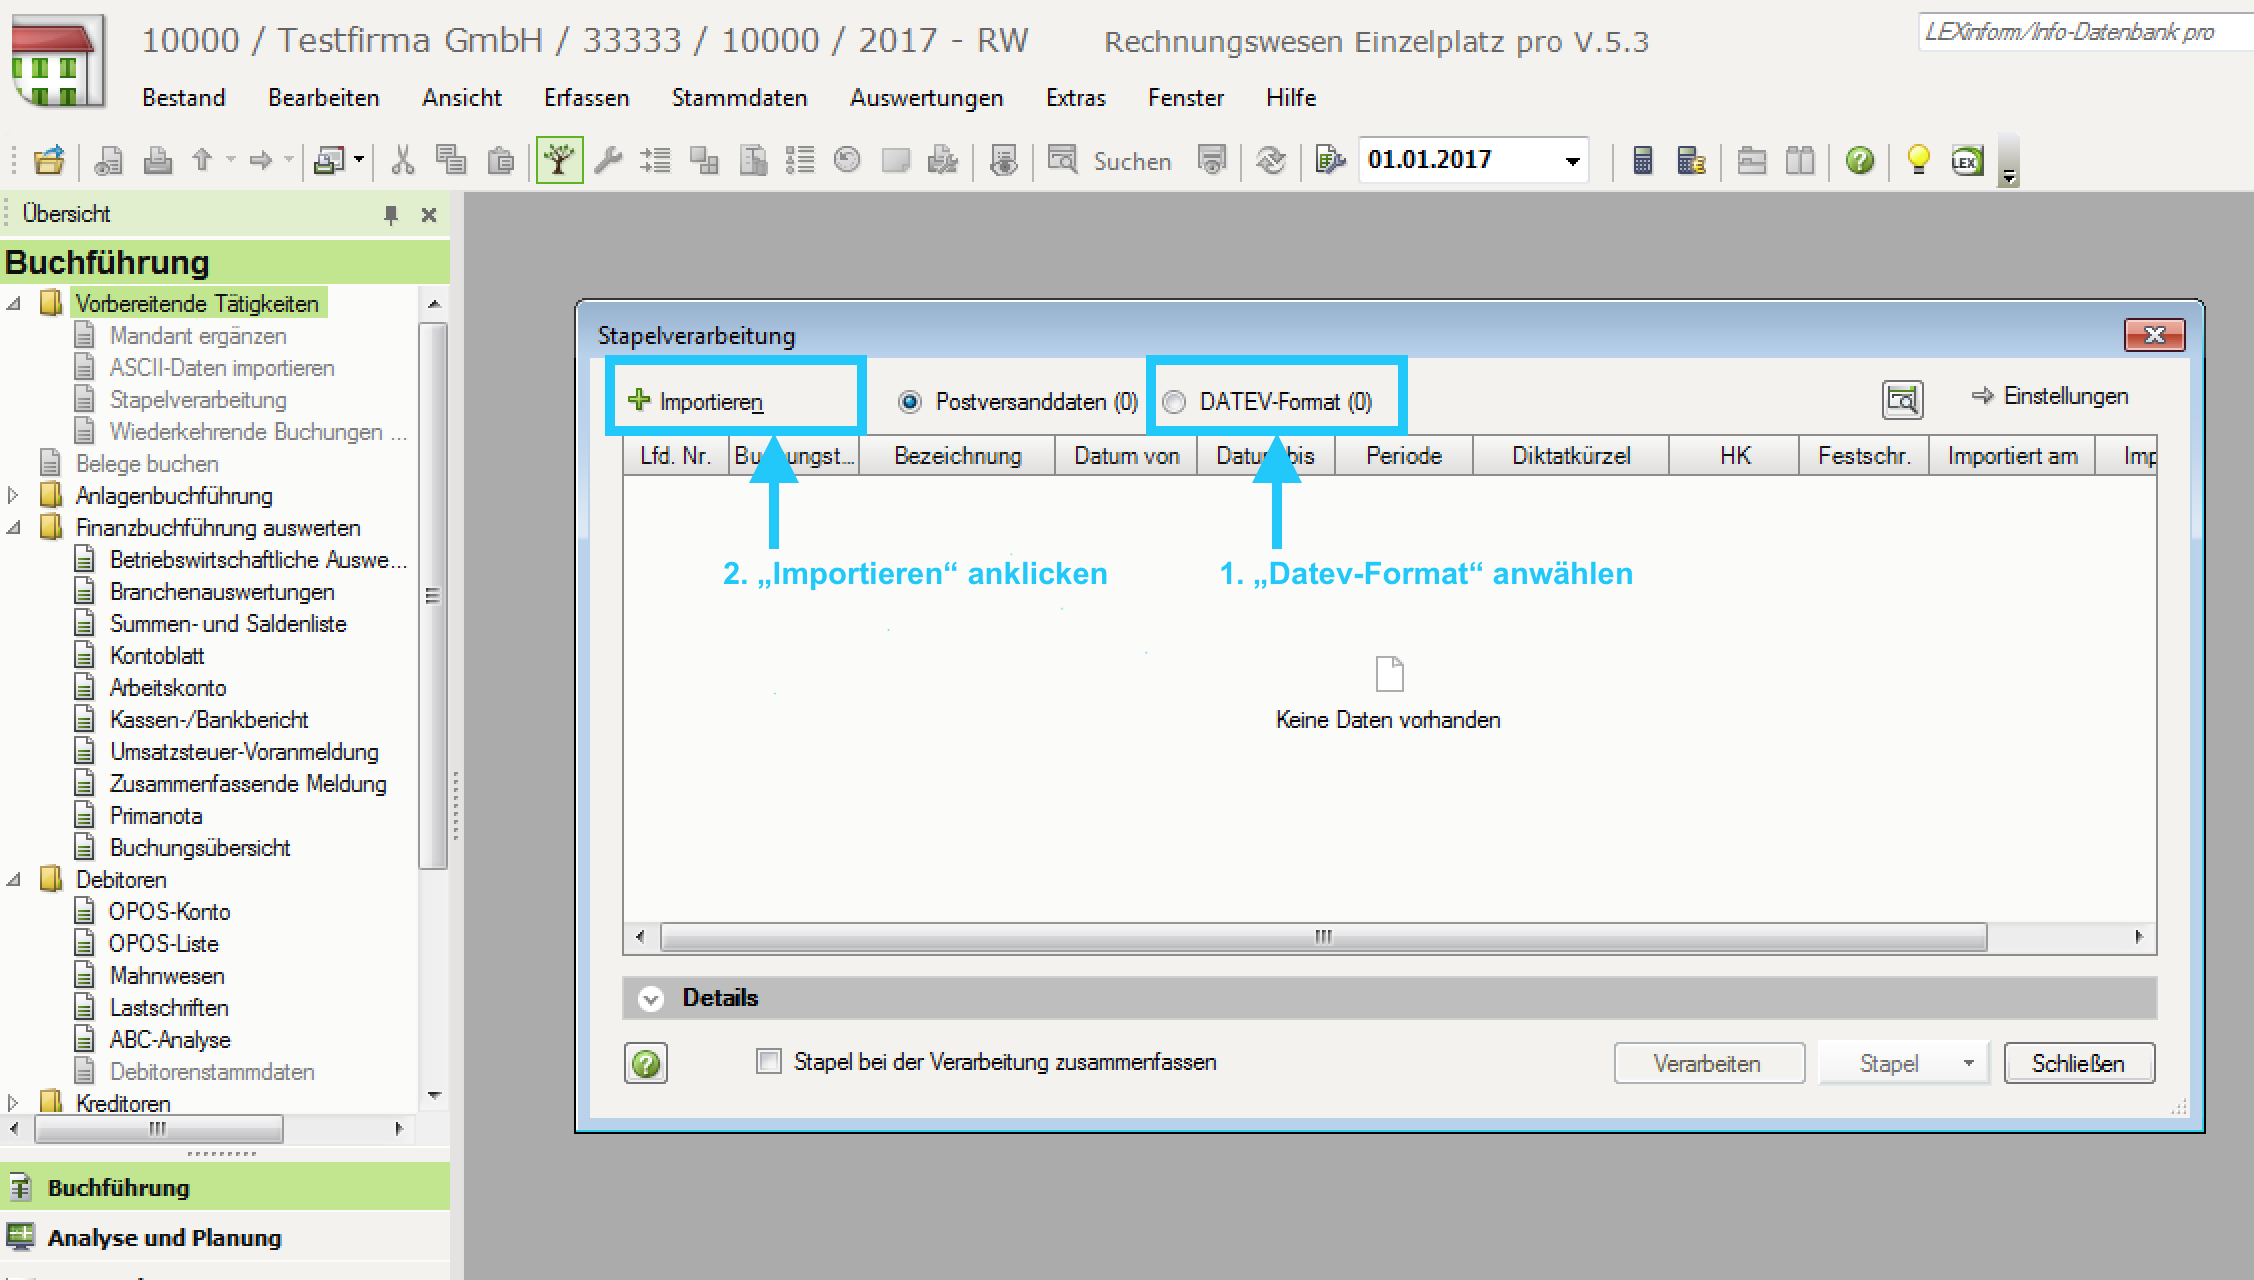Click the printer icon in toolbar
This screenshot has width=2254, height=1280.
point(158,160)
